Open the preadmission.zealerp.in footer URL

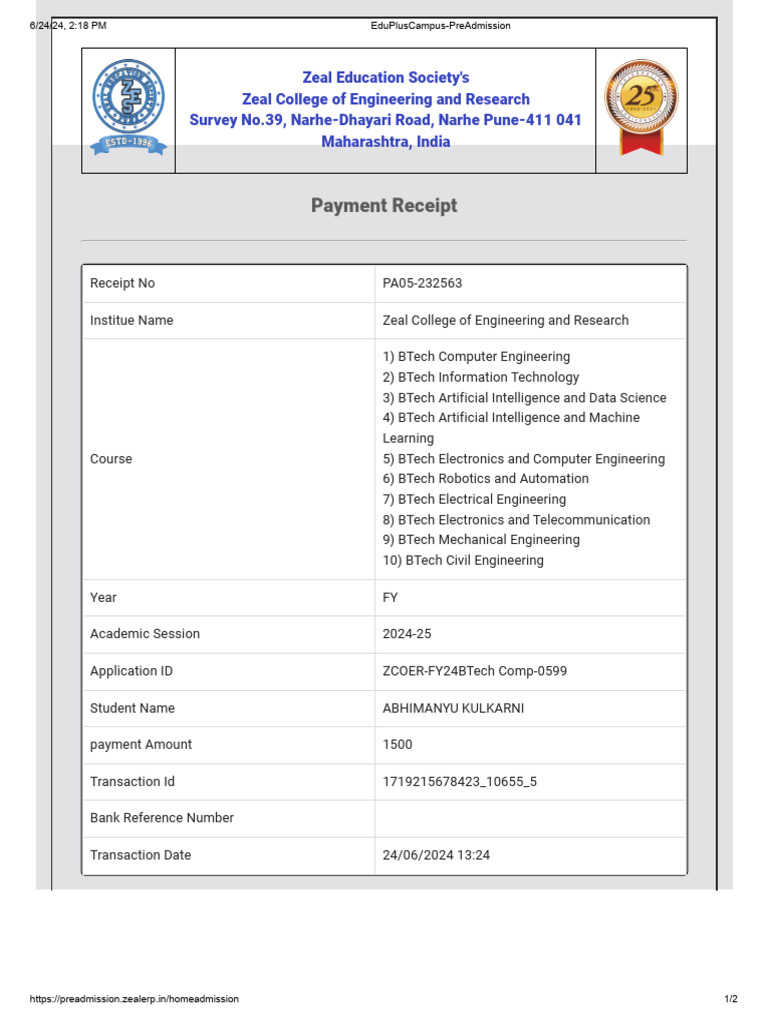point(134,999)
